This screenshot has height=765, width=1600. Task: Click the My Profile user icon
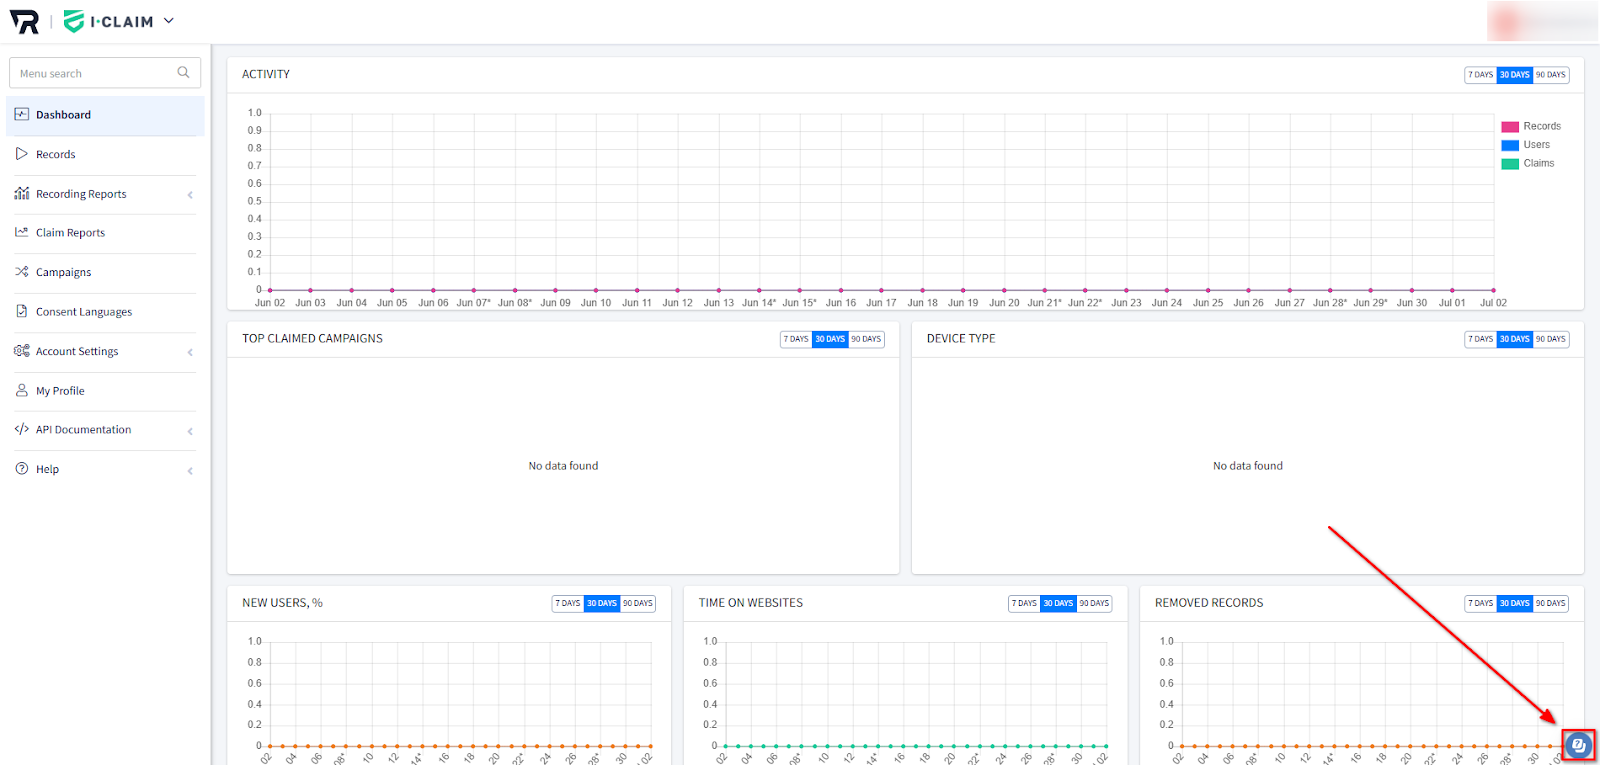pyautogui.click(x=22, y=390)
